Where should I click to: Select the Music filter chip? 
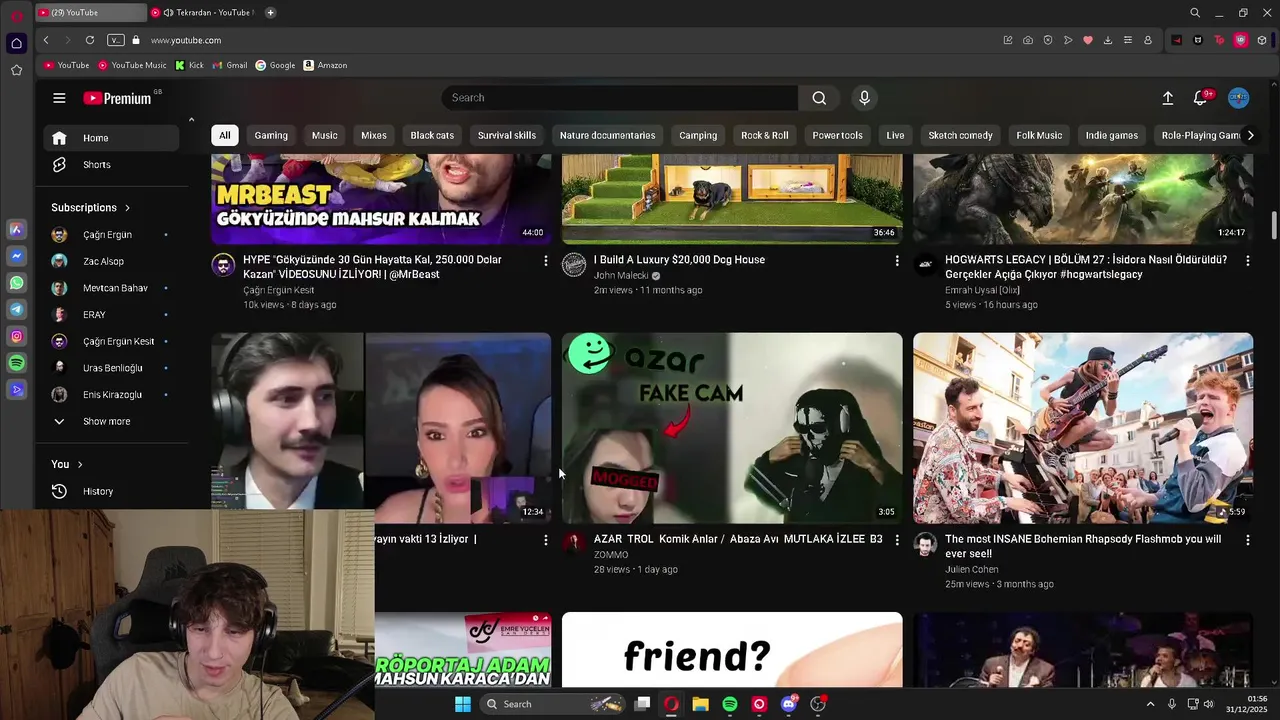click(325, 135)
